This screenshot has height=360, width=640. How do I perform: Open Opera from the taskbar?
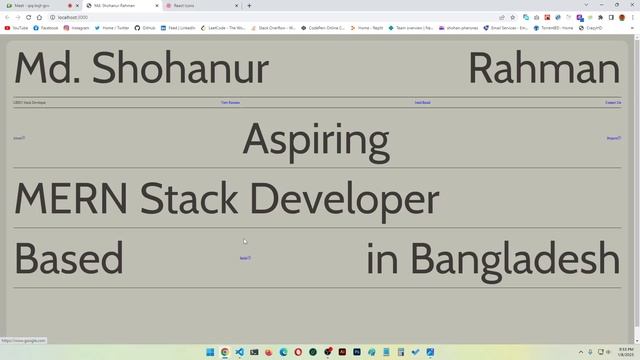tap(298, 352)
